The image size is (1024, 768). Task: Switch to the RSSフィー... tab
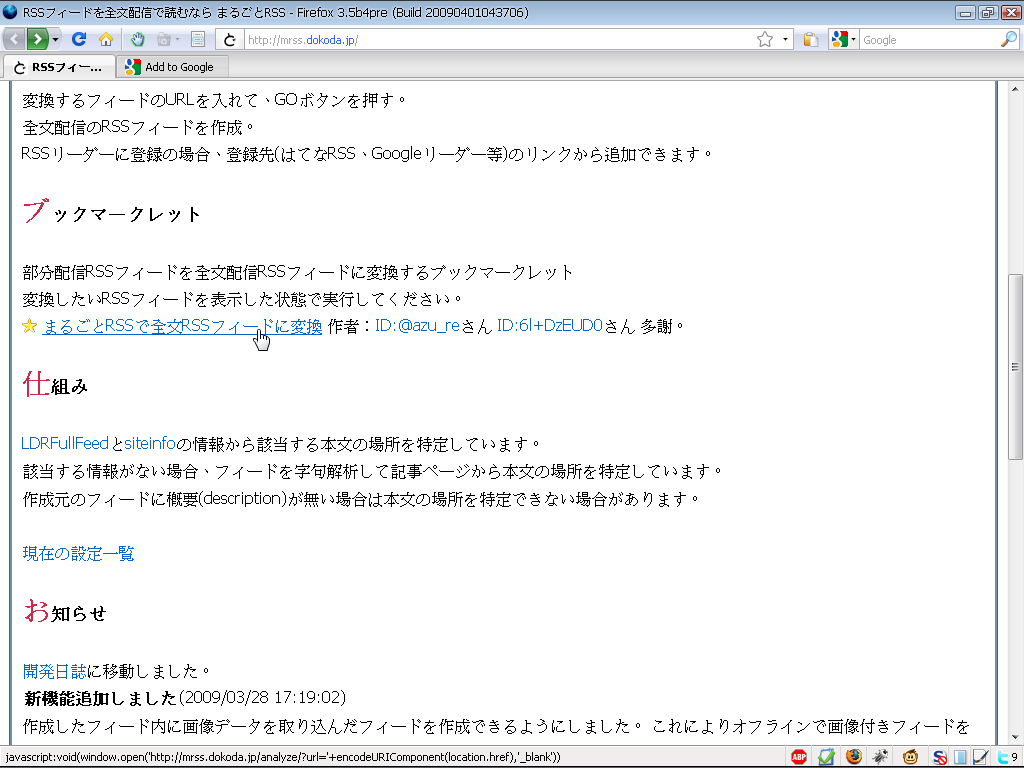[x=59, y=67]
